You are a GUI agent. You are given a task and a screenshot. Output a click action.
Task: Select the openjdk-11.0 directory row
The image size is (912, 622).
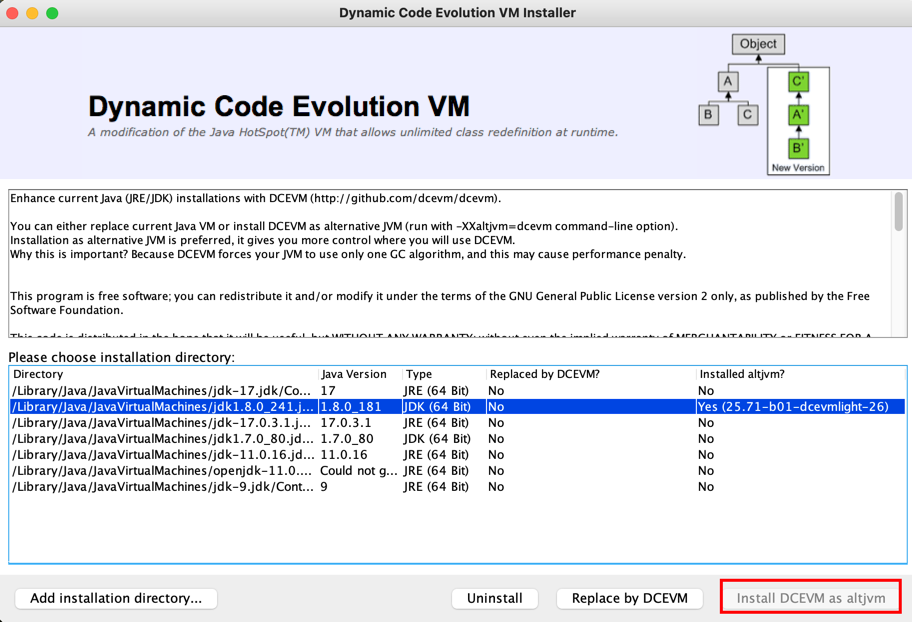click(458, 470)
